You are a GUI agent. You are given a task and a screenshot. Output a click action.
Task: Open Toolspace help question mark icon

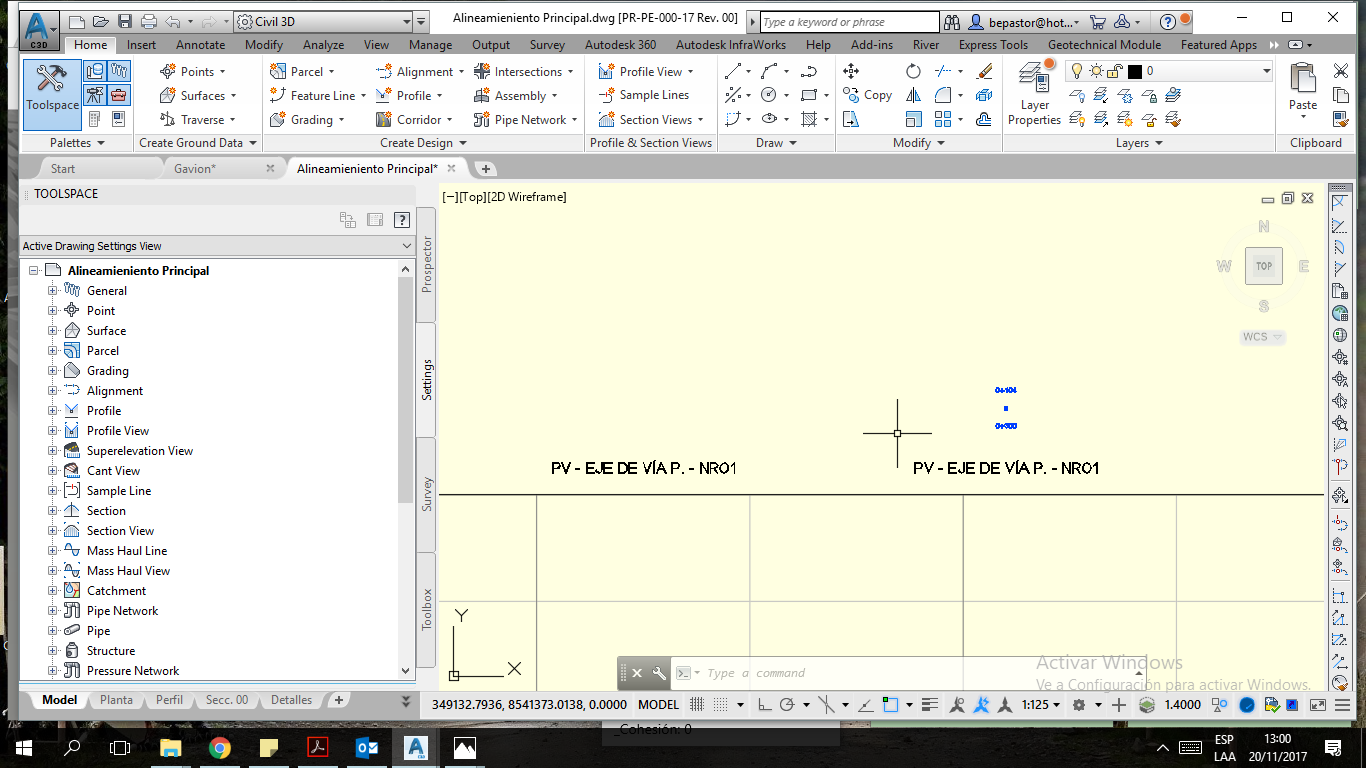pyautogui.click(x=402, y=220)
